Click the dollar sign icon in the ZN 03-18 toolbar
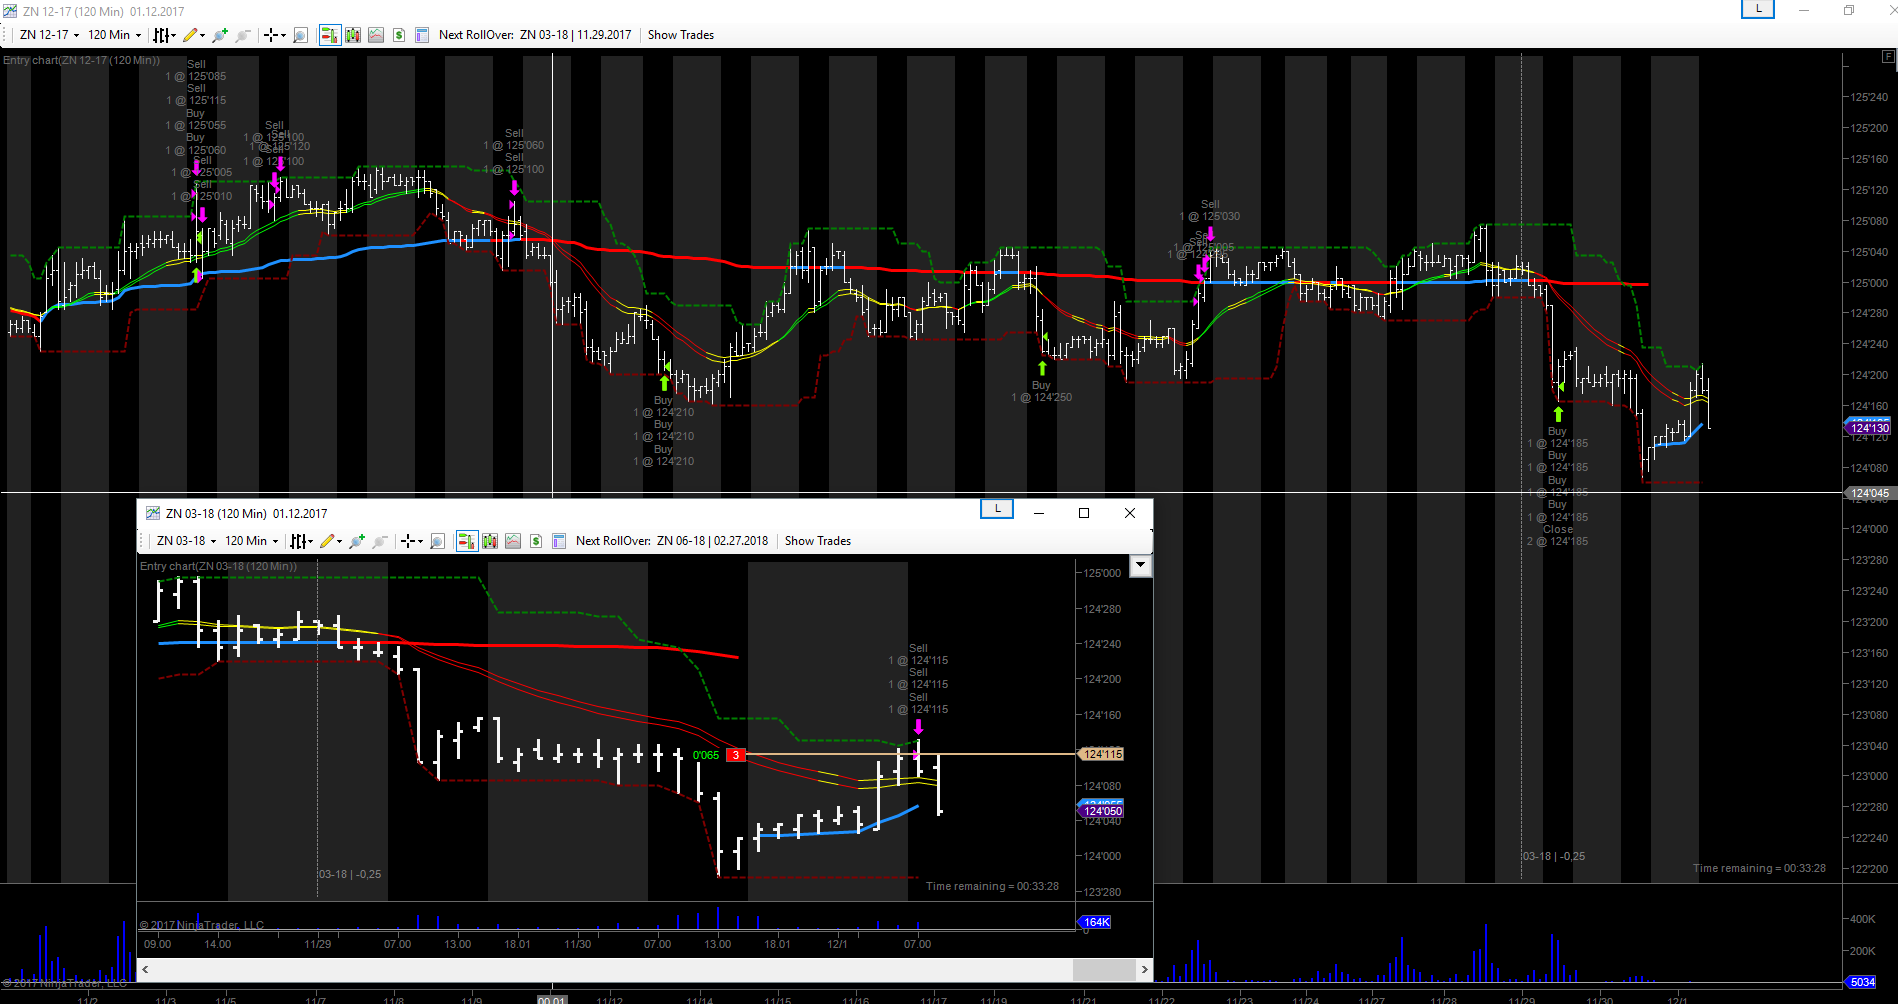 point(536,541)
